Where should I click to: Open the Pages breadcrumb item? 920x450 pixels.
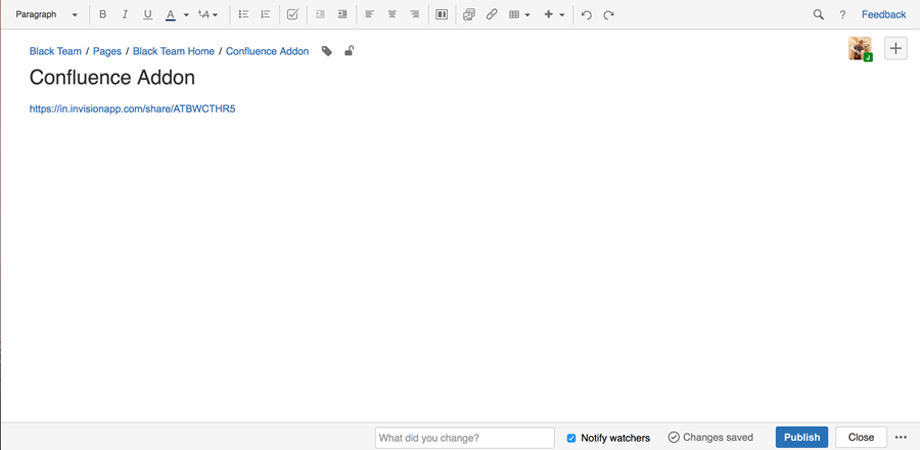click(x=107, y=51)
